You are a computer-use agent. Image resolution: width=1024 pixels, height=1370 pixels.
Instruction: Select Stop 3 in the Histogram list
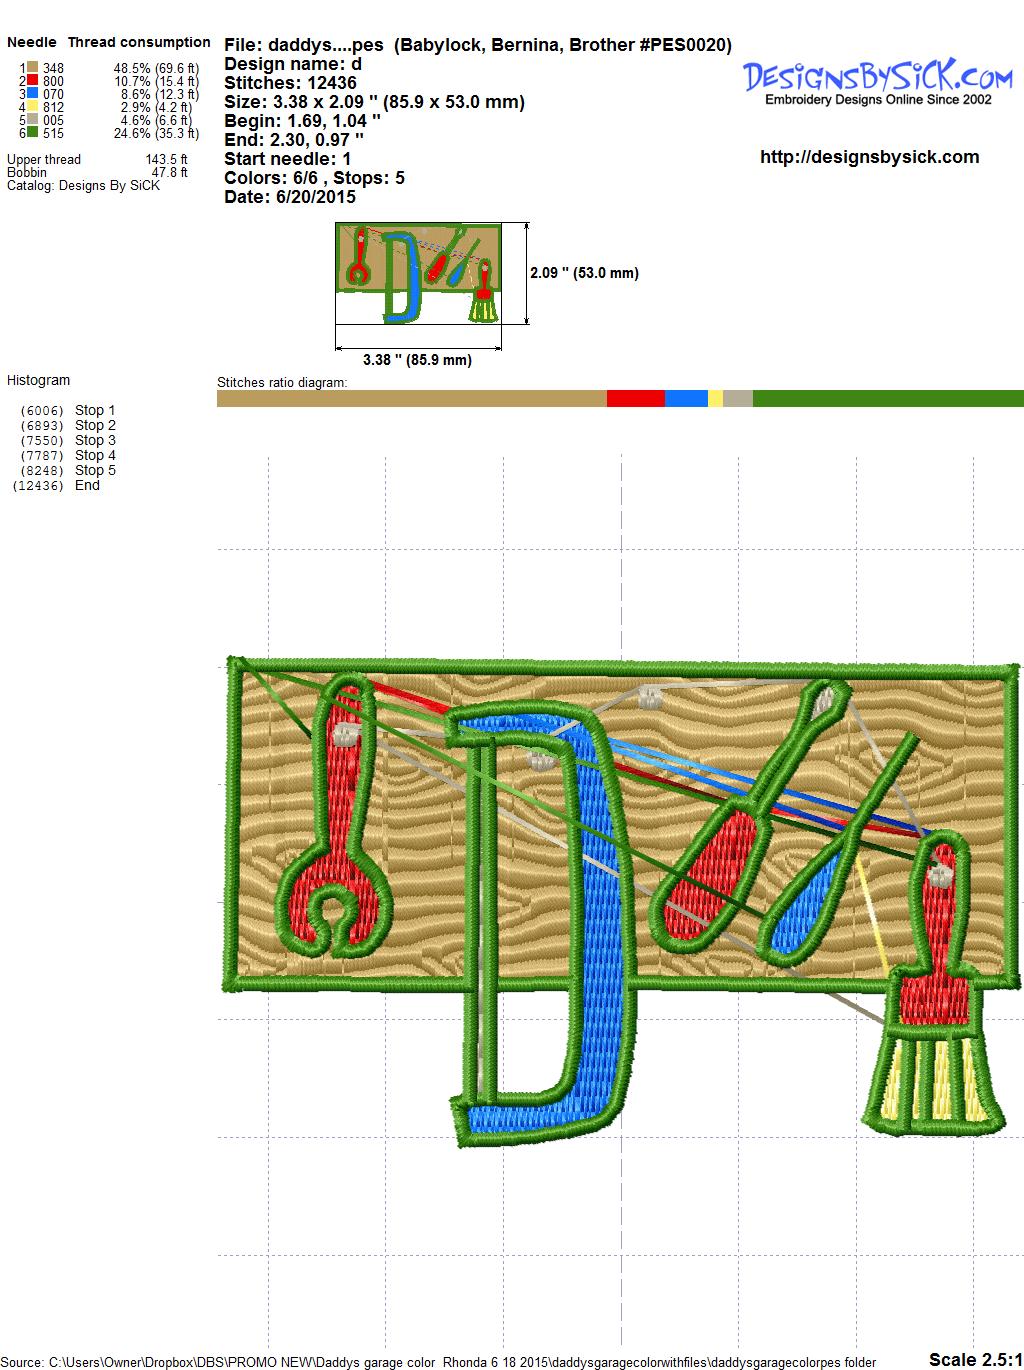(95, 440)
